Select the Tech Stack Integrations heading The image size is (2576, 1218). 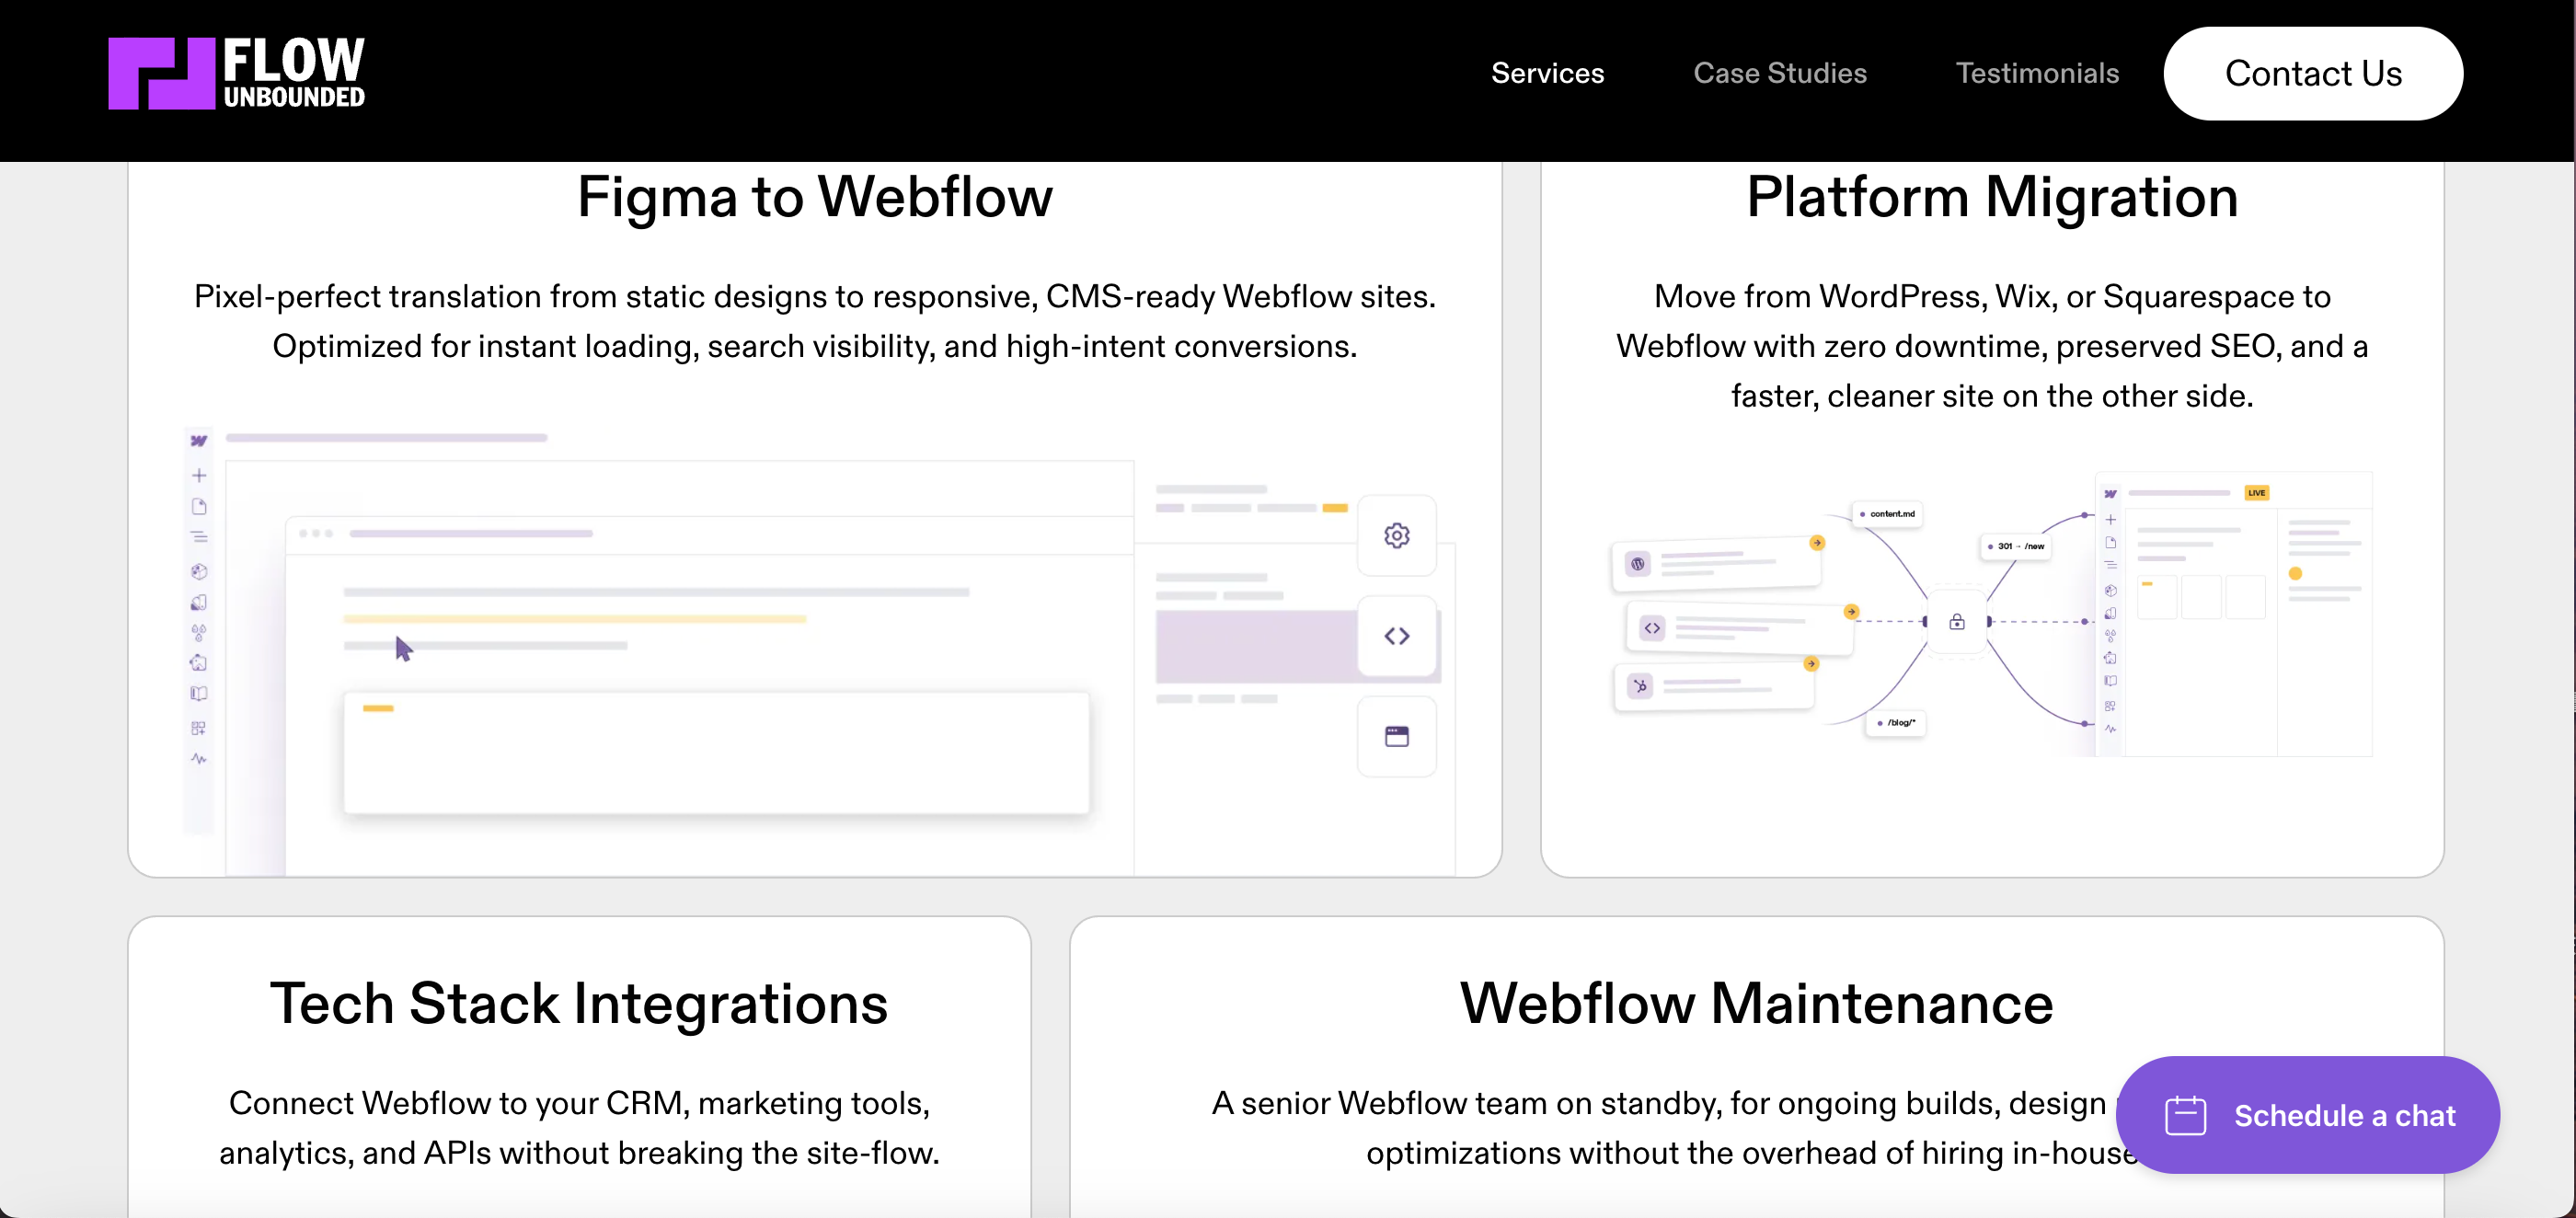579,1003
